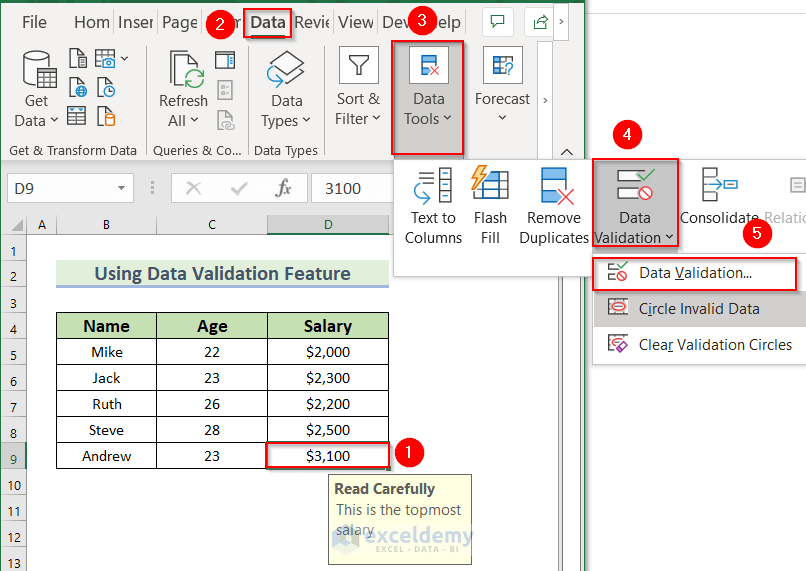Select the row 9 header

pyautogui.click(x=13, y=459)
